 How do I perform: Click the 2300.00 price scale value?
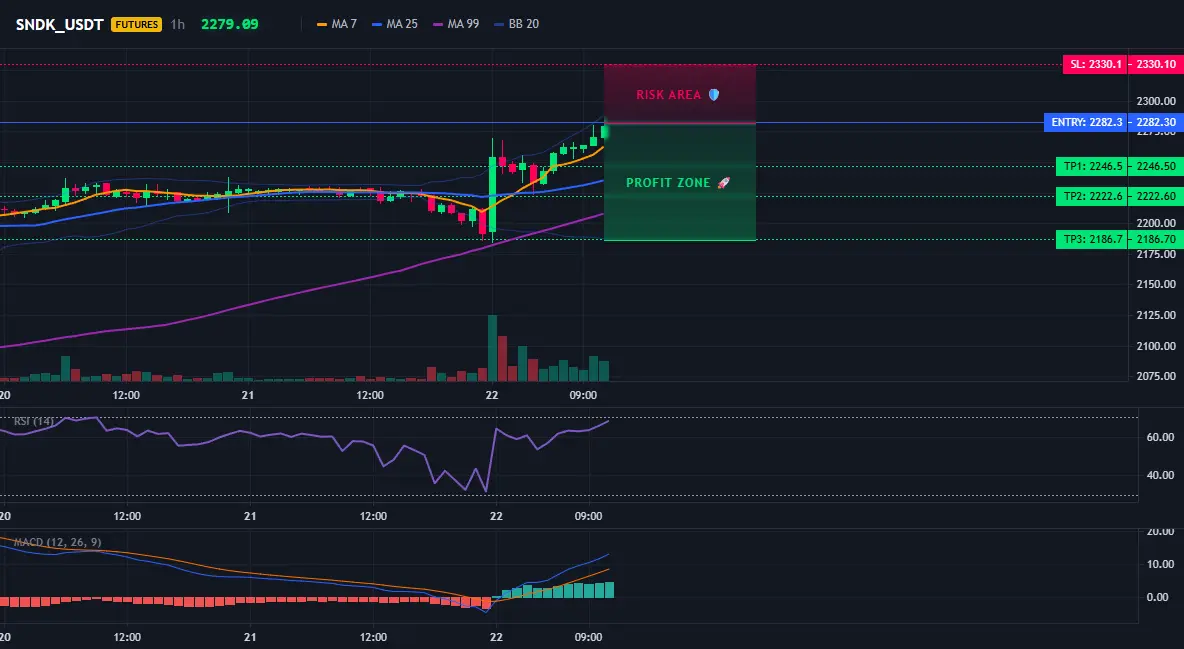[1156, 101]
